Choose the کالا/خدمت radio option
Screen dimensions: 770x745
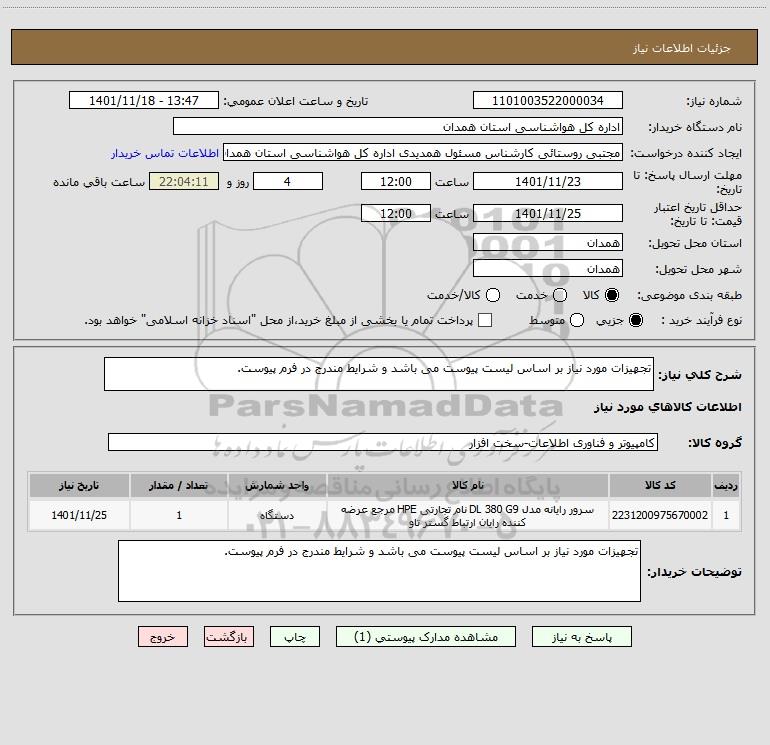coord(493,295)
